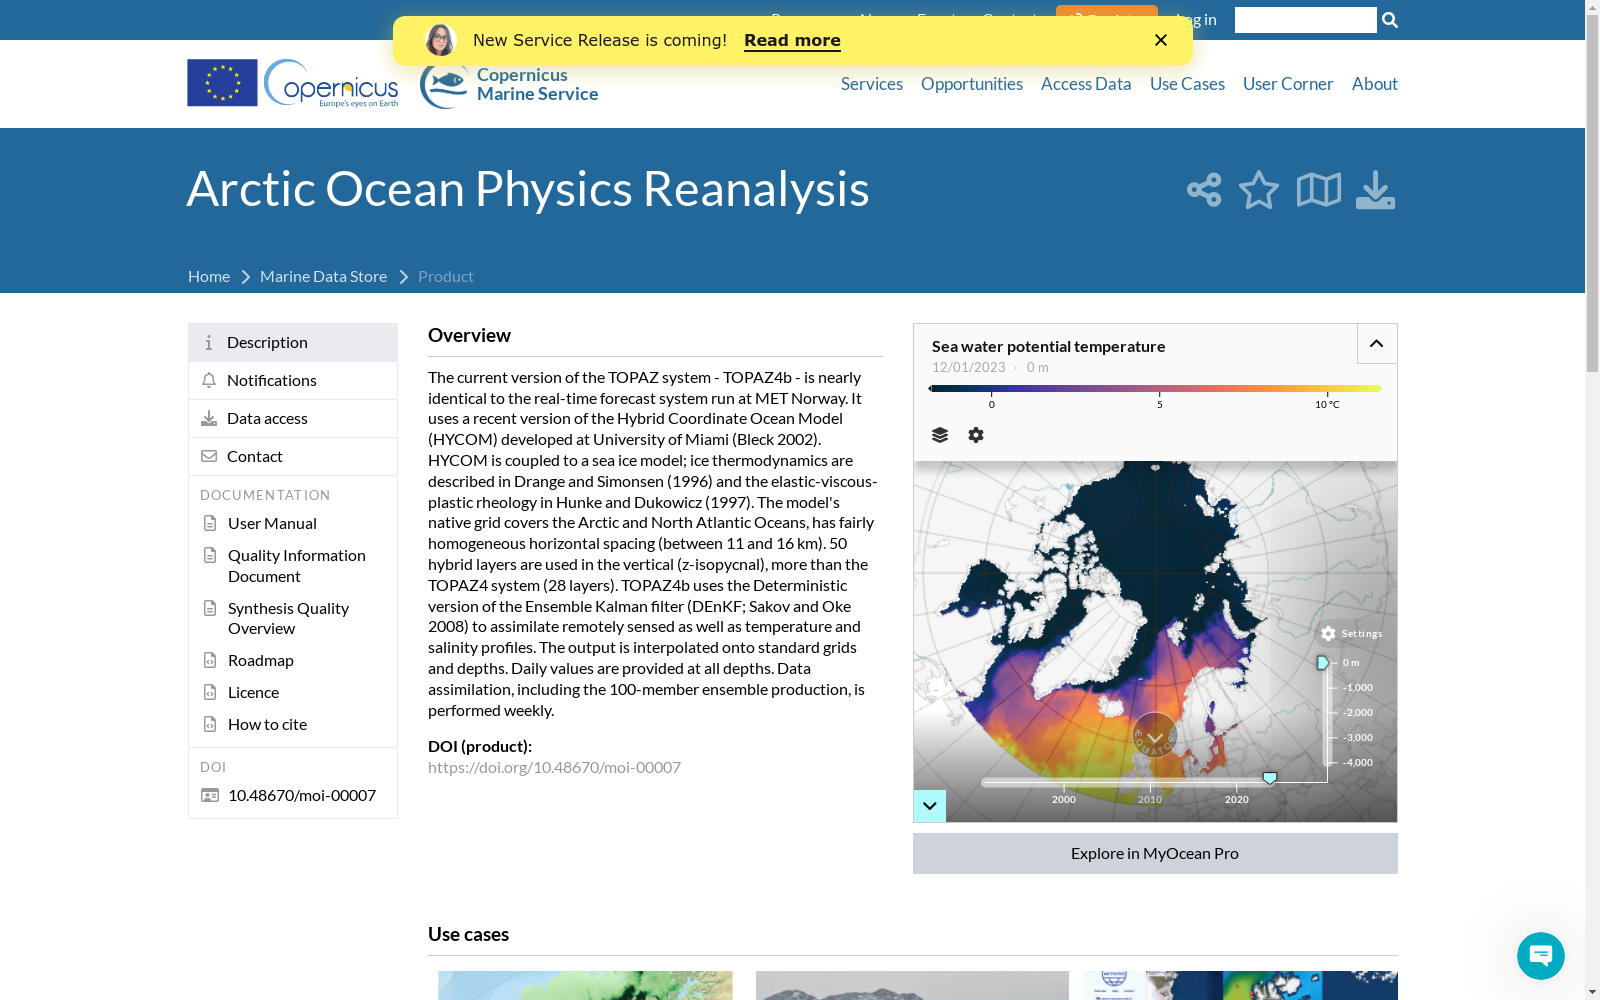Open the User Manual document
This screenshot has height=1000, width=1600.
tap(272, 523)
